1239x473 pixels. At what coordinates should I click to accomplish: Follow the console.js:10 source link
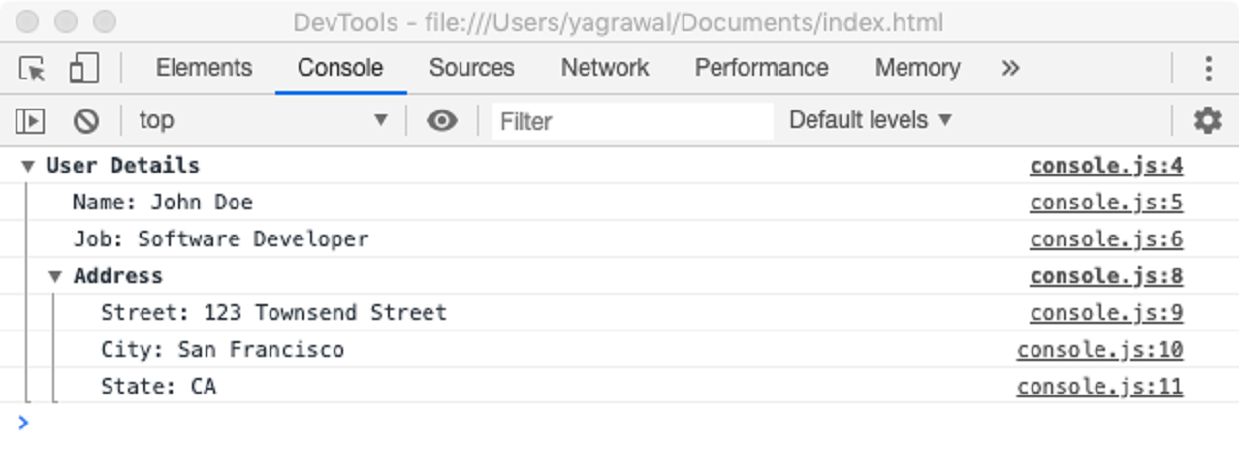(x=1100, y=350)
